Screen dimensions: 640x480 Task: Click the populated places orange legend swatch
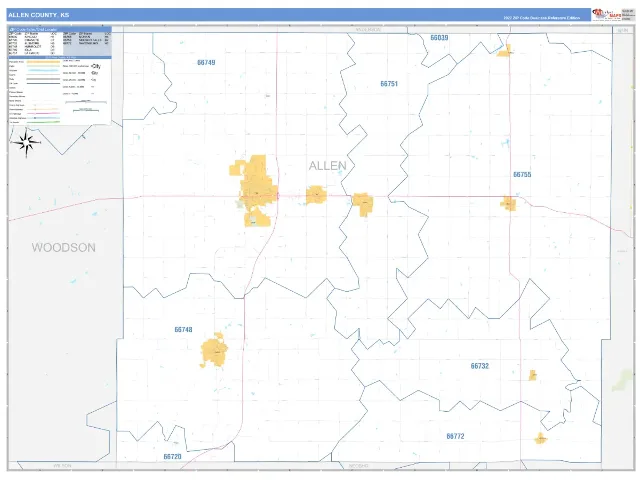43,62
